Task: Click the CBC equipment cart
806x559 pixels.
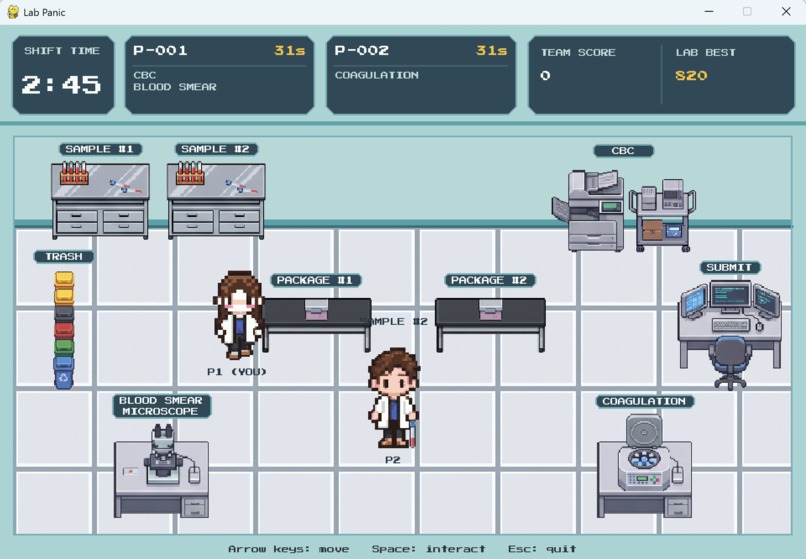Action: coord(662,215)
